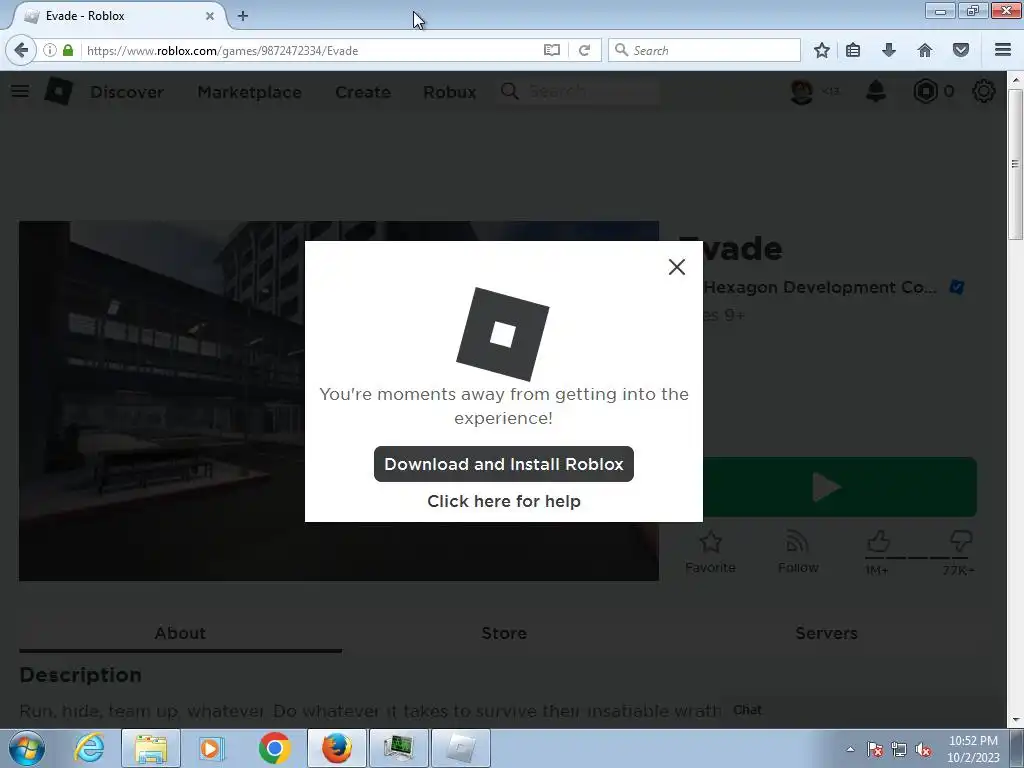Open the Click here for help link
This screenshot has width=1024, height=768.
(x=504, y=501)
